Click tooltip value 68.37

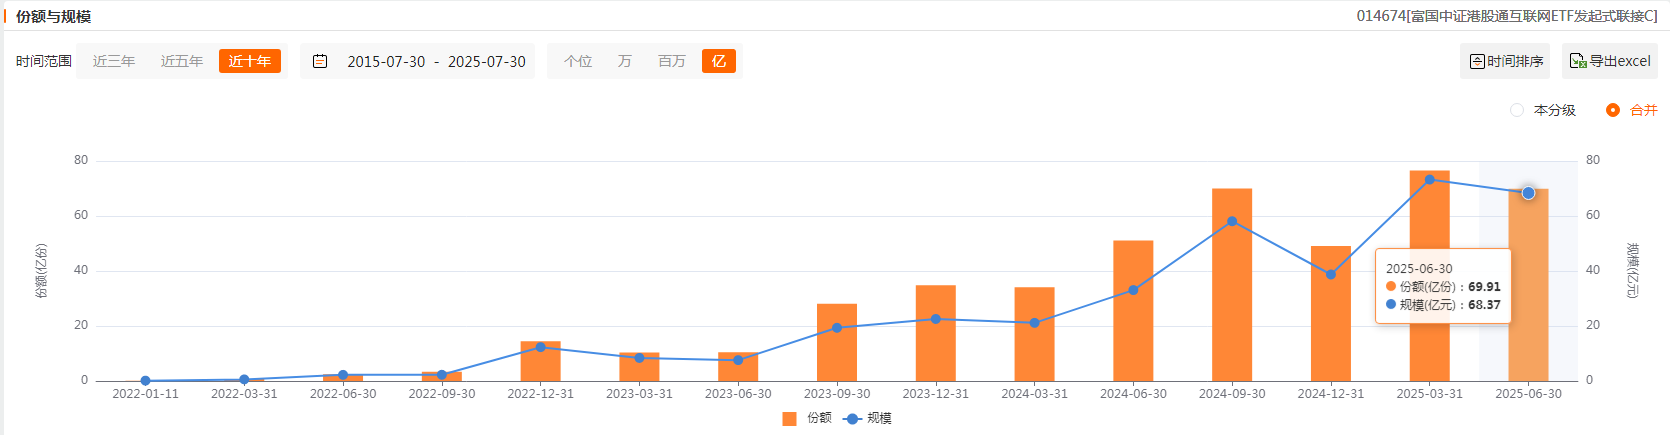click(1484, 305)
